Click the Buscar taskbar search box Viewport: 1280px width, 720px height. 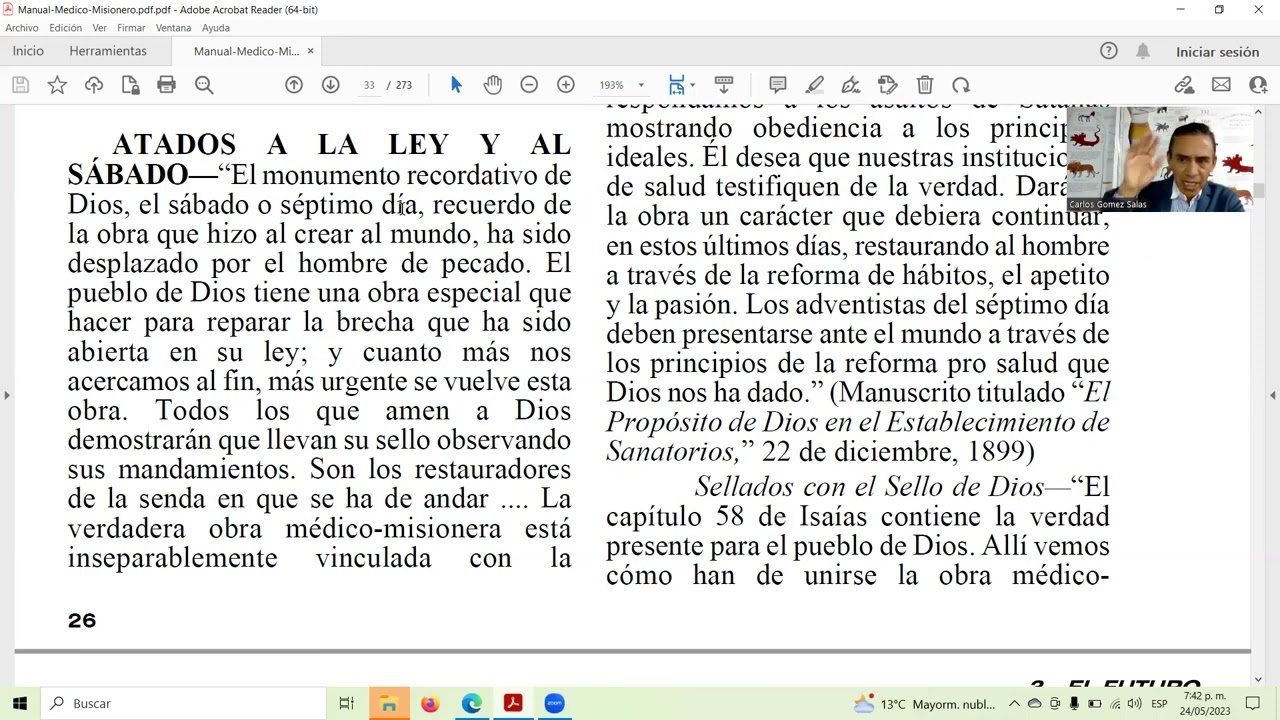pos(183,703)
